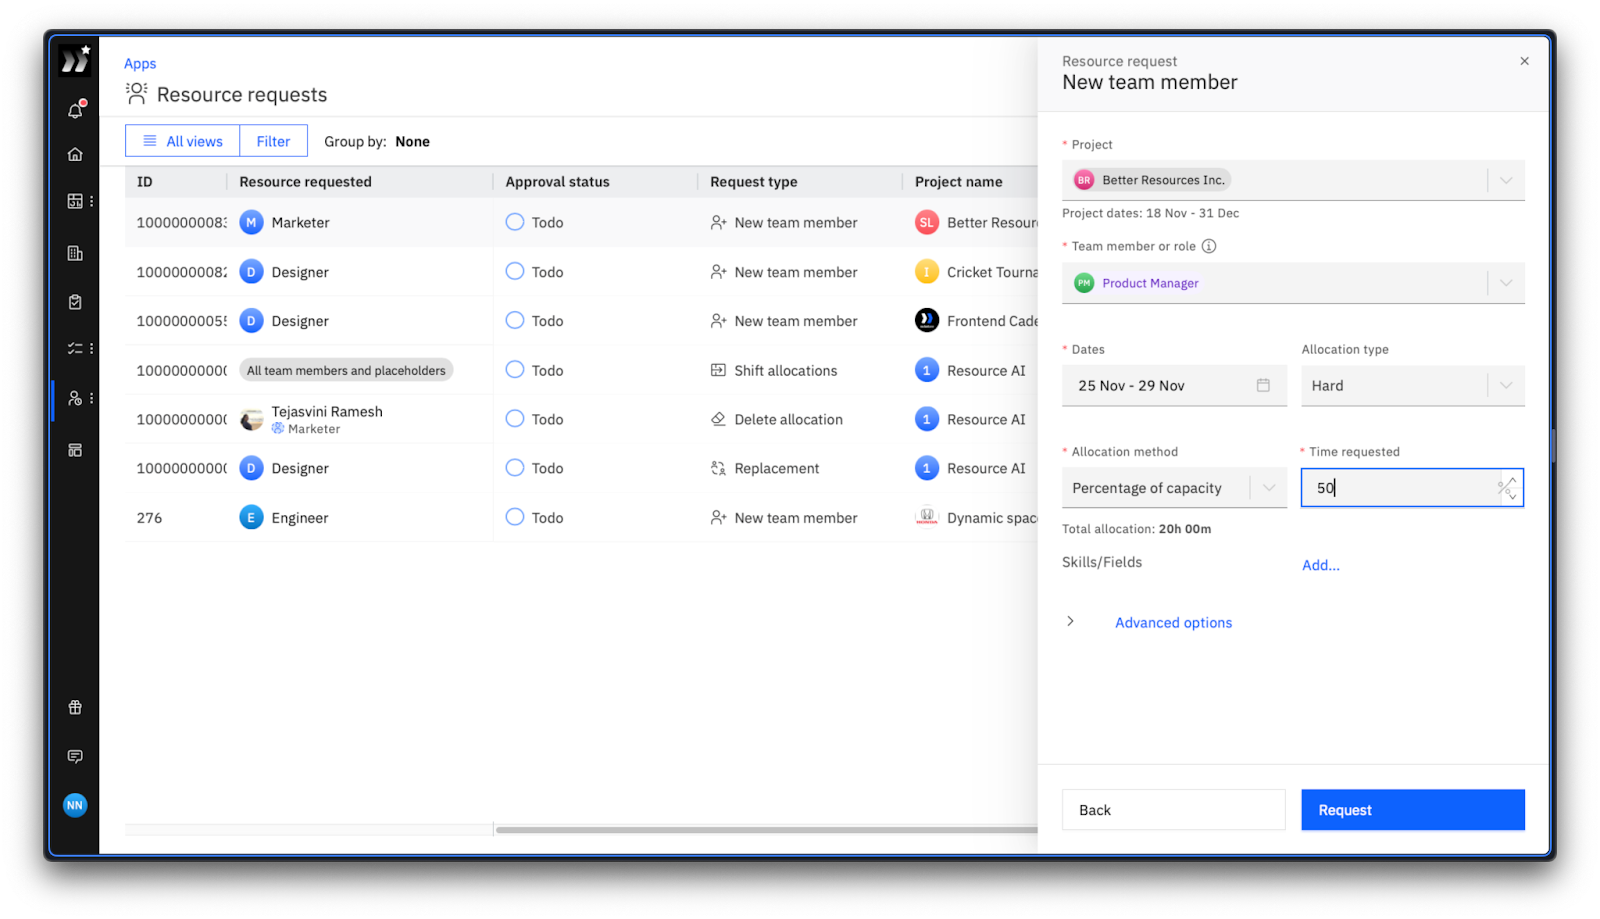Open dashboard sidebar item more menu dots
Image resolution: width=1600 pixels, height=919 pixels.
[x=91, y=201]
